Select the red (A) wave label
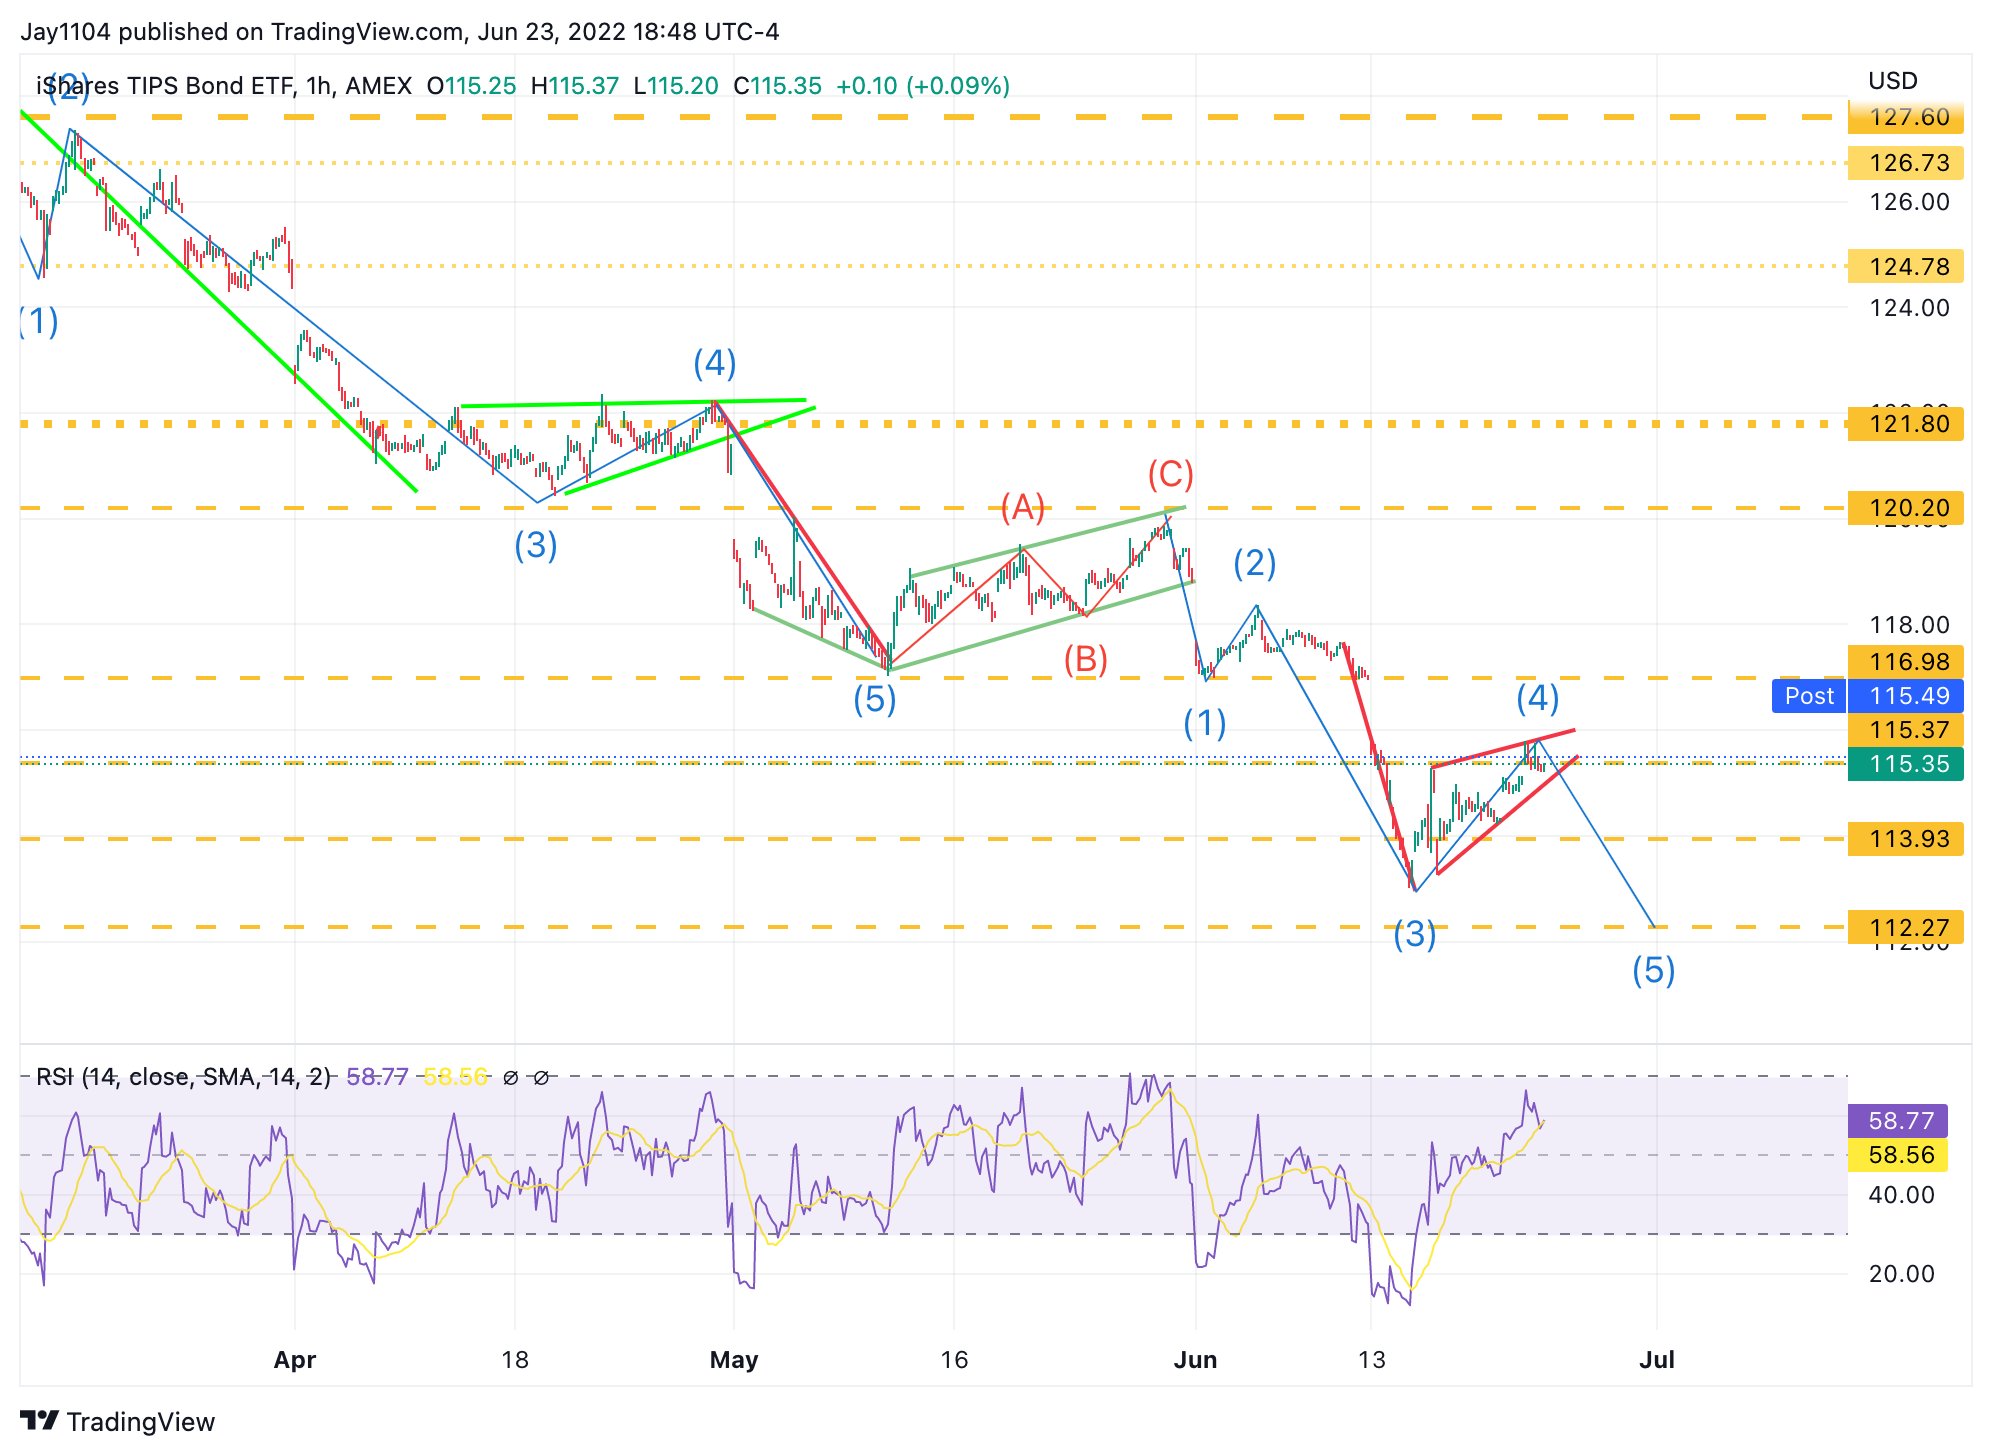The height and width of the screenshot is (1456, 1992). 1022,508
